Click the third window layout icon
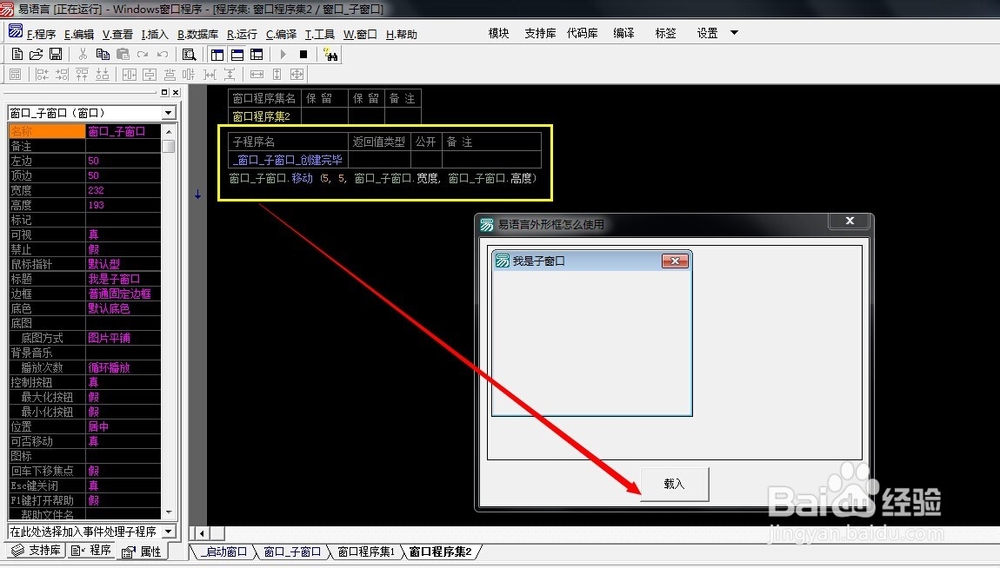The image size is (1000, 568). pyautogui.click(x=256, y=55)
